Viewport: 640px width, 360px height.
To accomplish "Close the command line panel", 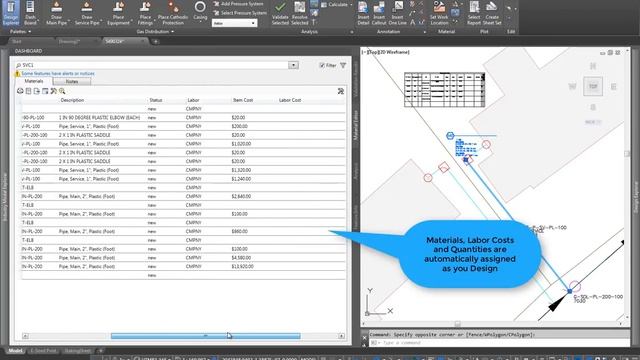I will pyautogui.click(x=364, y=338).
